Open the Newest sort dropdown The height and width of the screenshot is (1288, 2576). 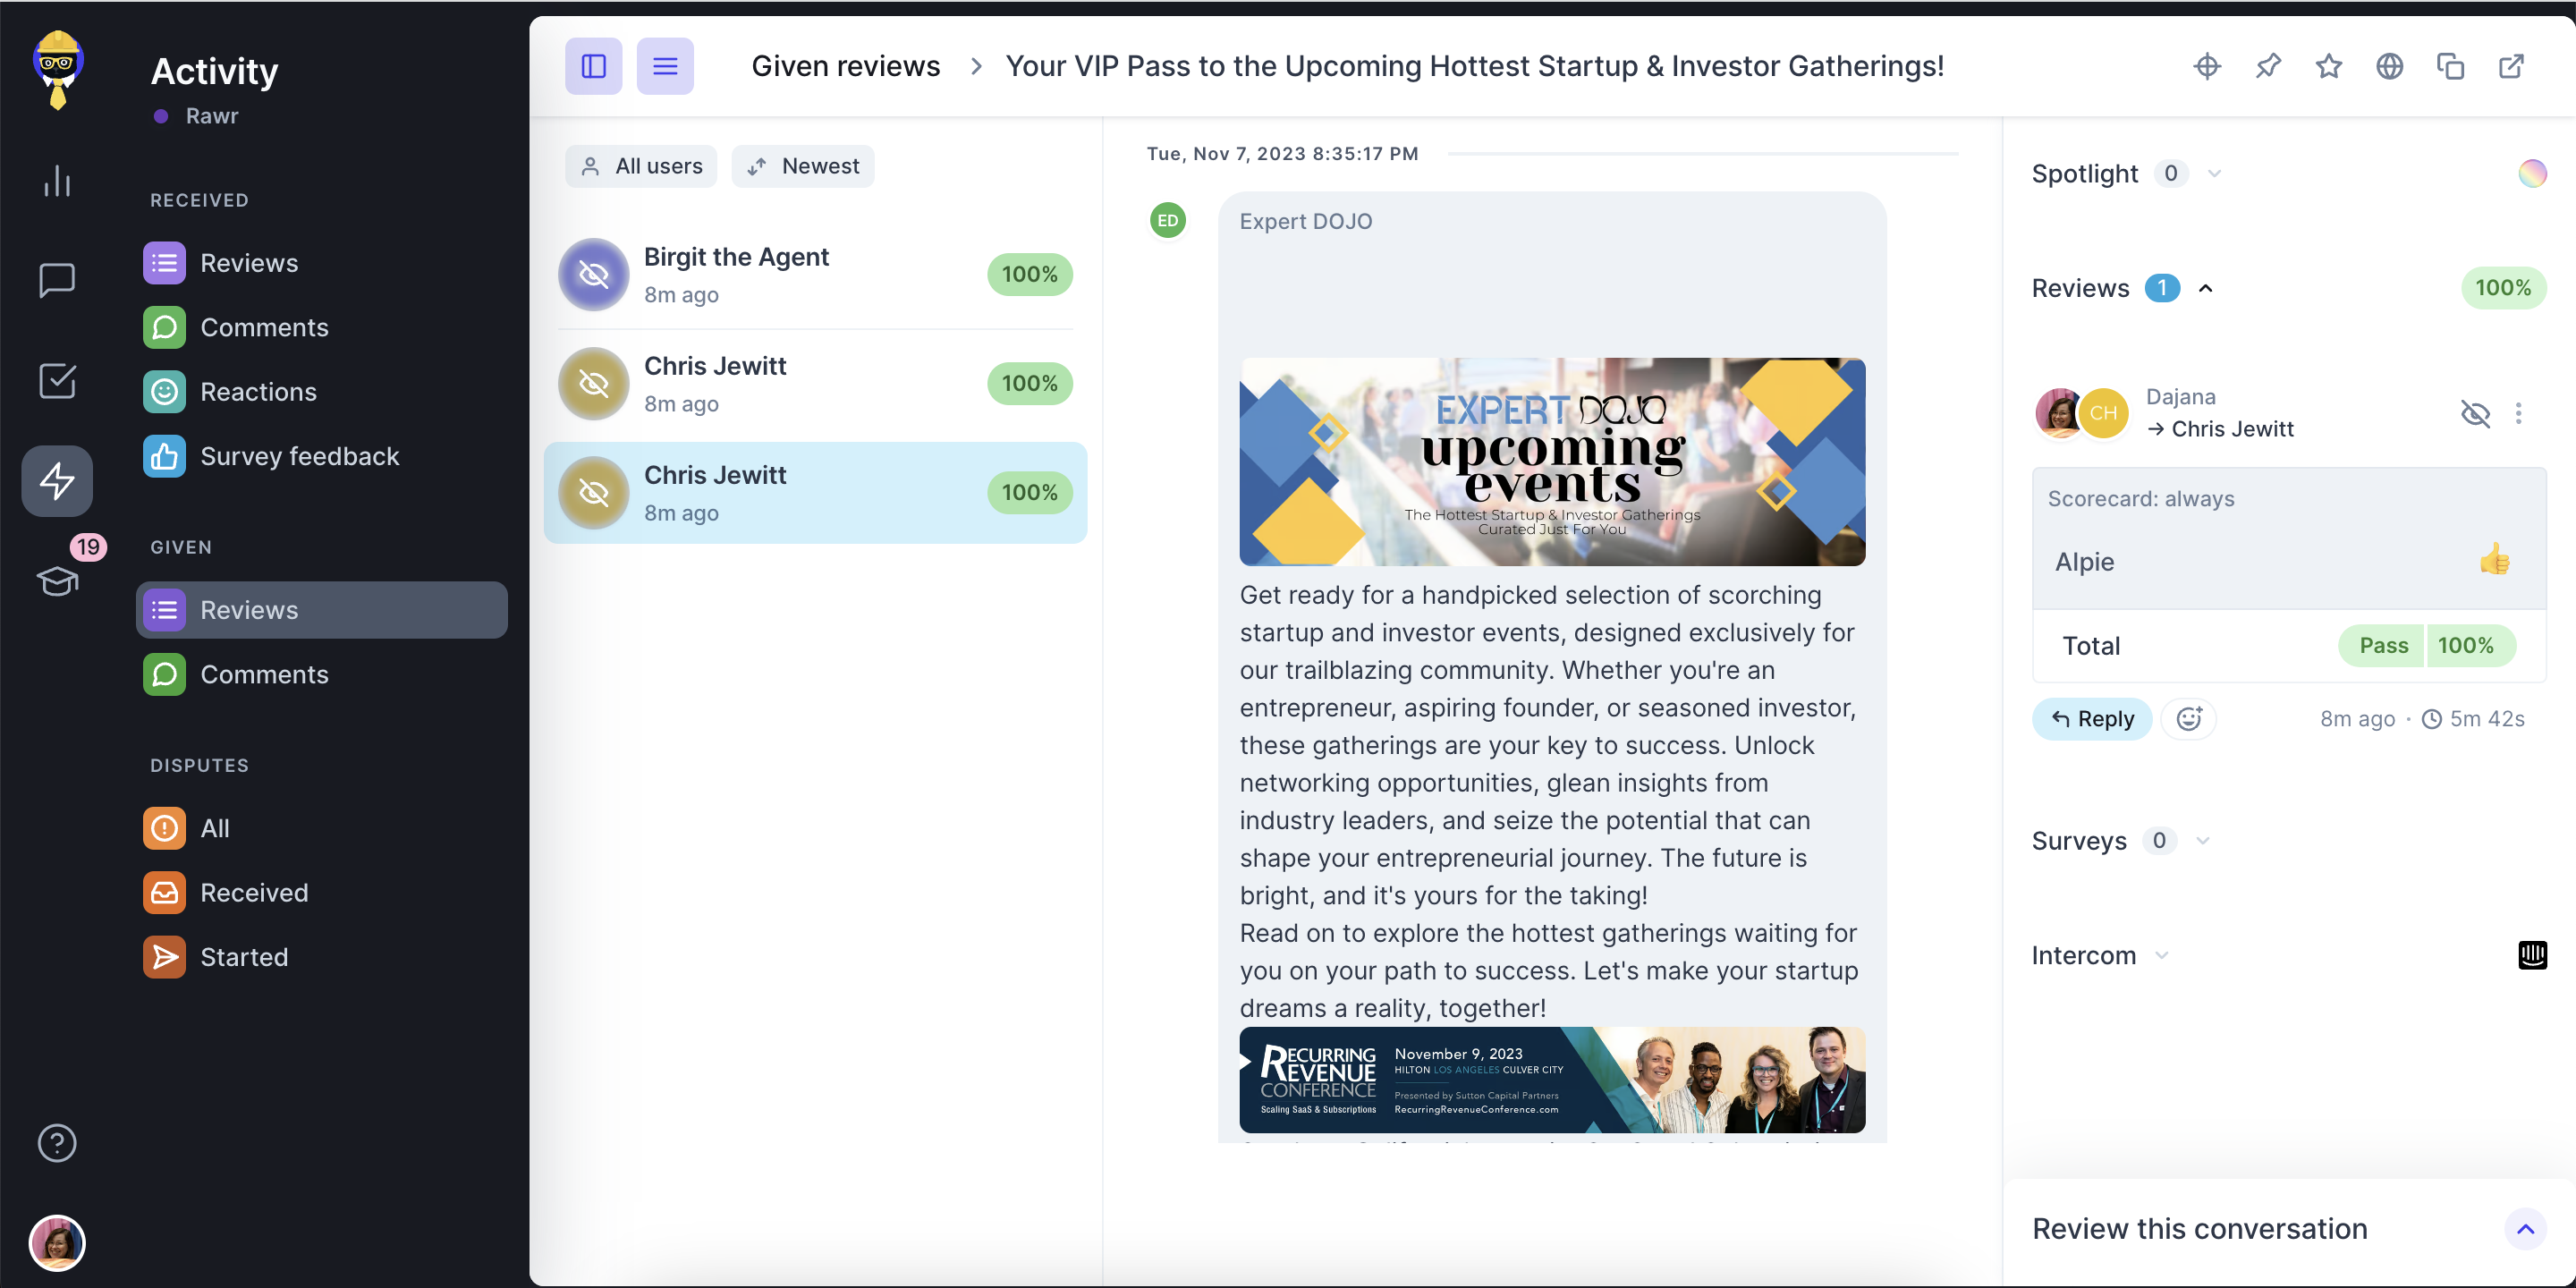pos(803,166)
